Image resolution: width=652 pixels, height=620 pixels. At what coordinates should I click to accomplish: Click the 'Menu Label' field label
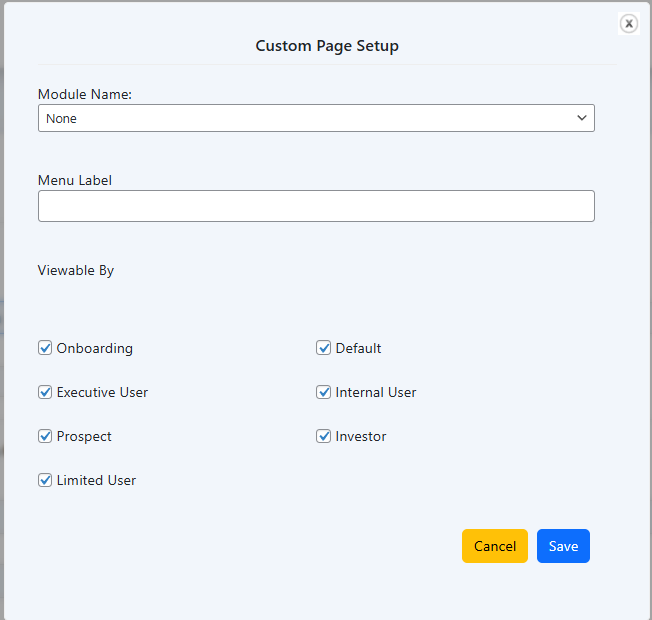click(75, 180)
